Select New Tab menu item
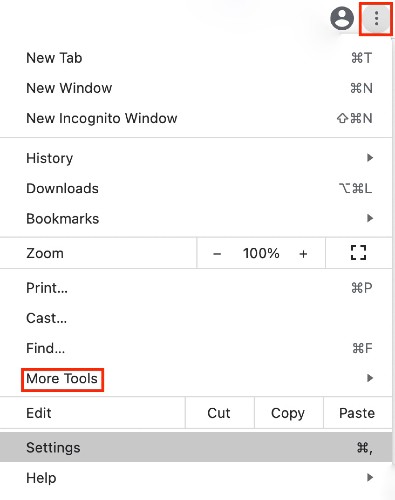The height and width of the screenshot is (500, 395). coord(196,58)
